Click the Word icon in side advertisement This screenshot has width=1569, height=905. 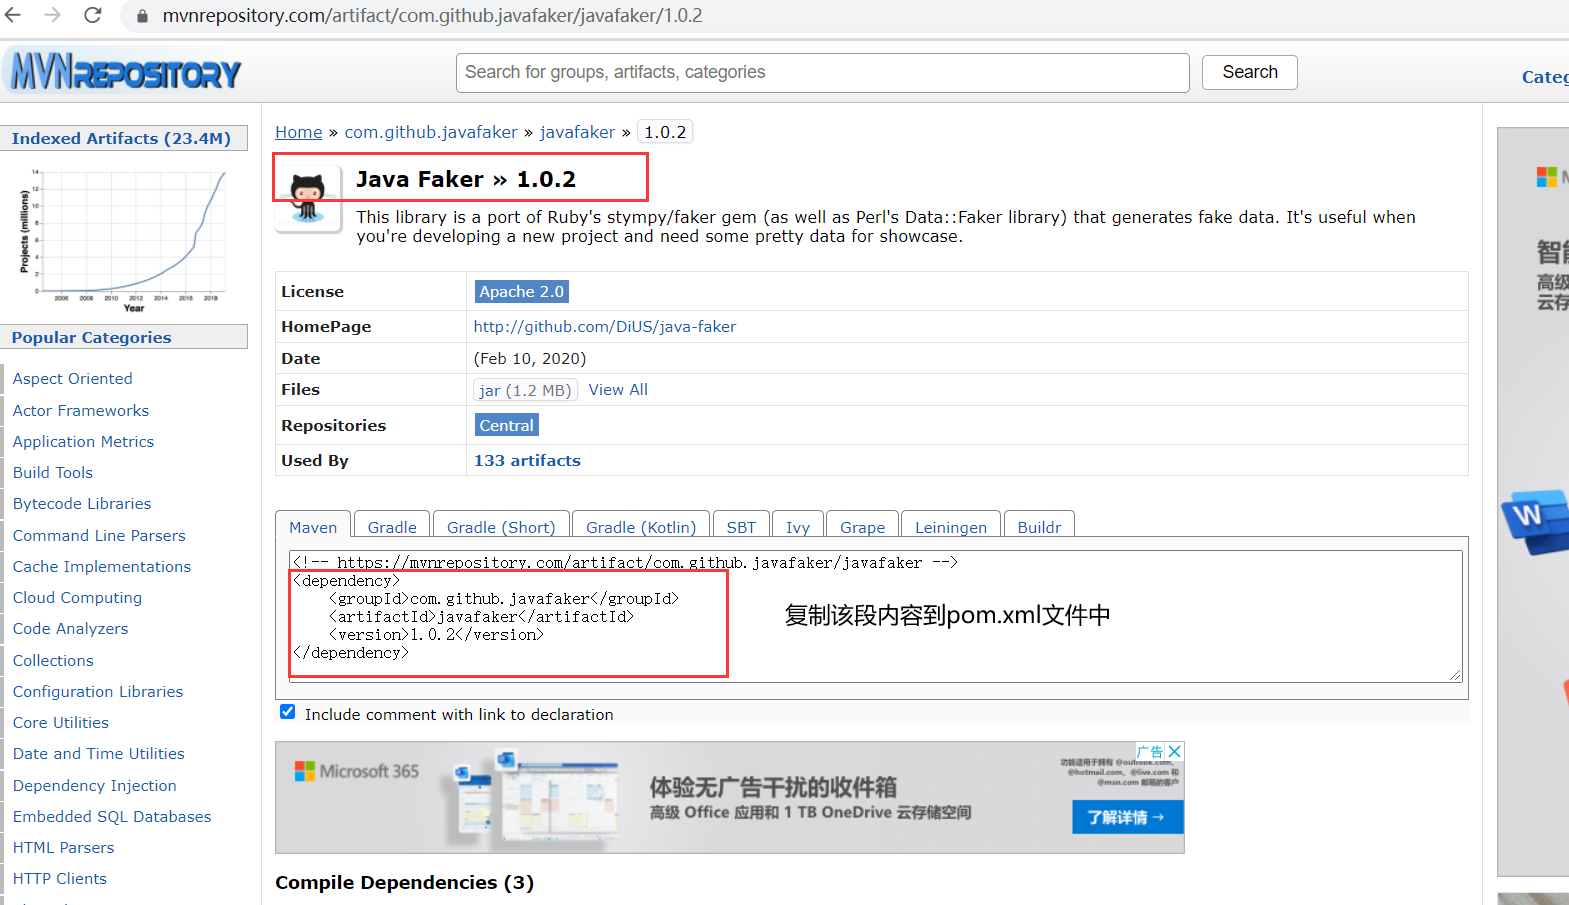click(1535, 521)
